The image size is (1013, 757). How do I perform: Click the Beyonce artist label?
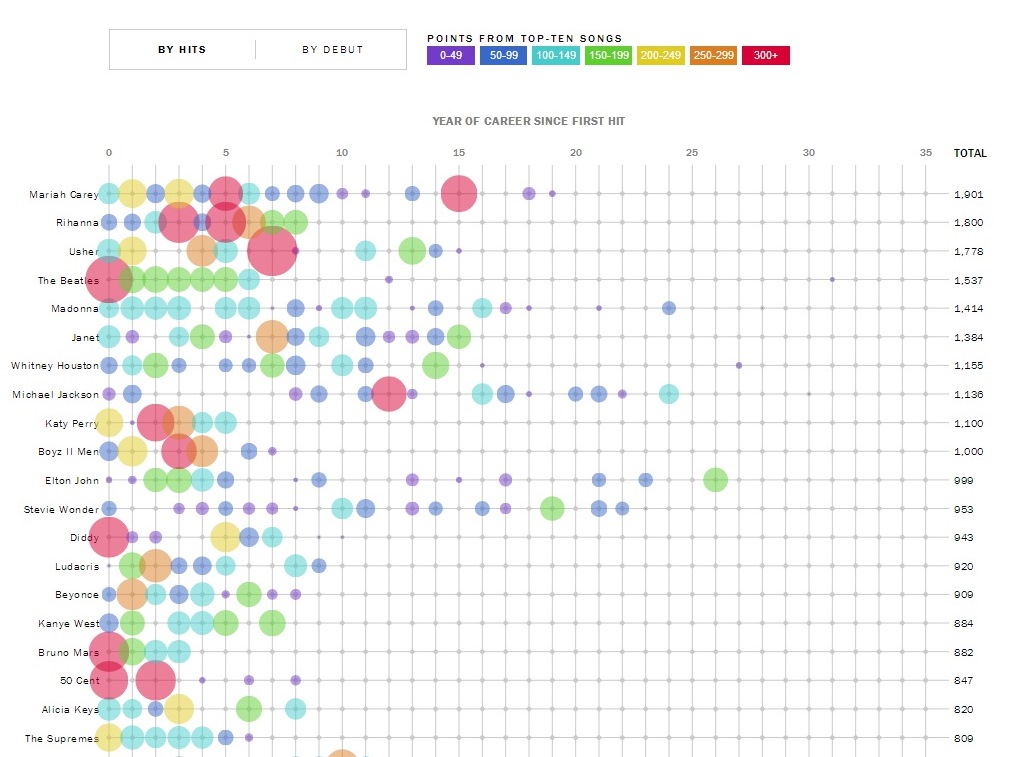(x=77, y=595)
